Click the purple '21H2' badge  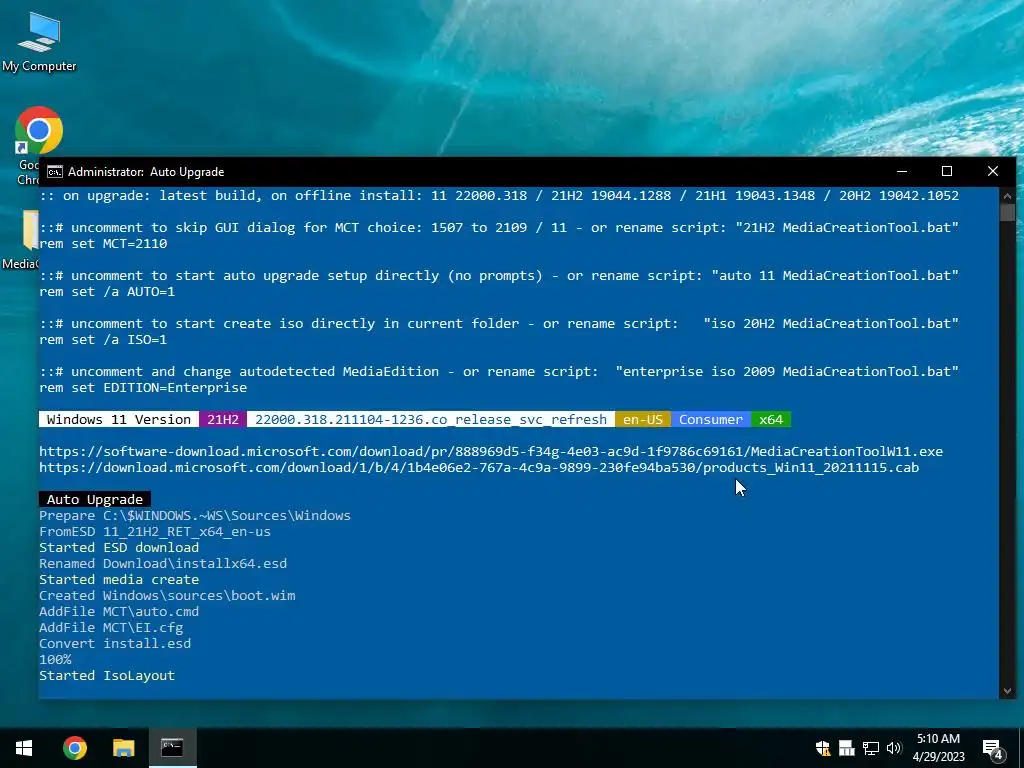click(x=223, y=419)
